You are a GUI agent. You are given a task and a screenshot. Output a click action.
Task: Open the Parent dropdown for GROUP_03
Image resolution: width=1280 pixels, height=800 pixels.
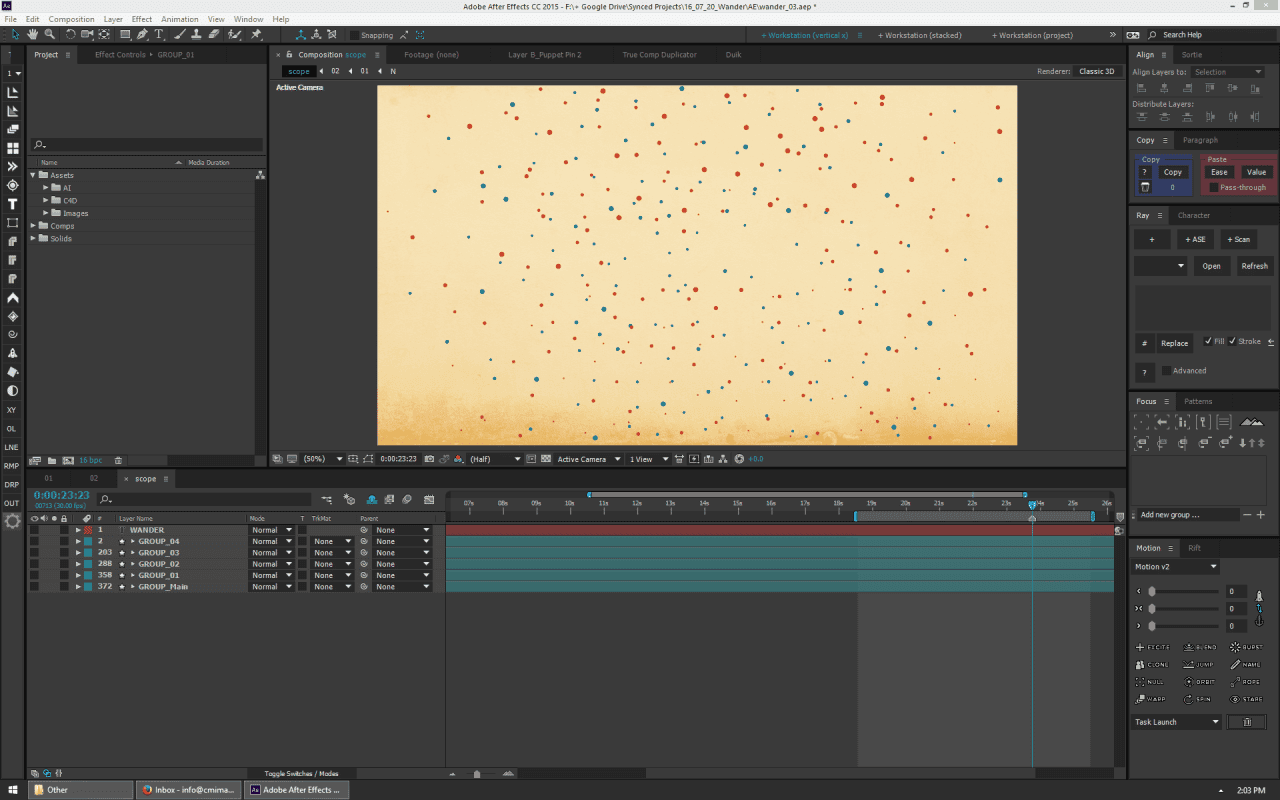pos(402,552)
